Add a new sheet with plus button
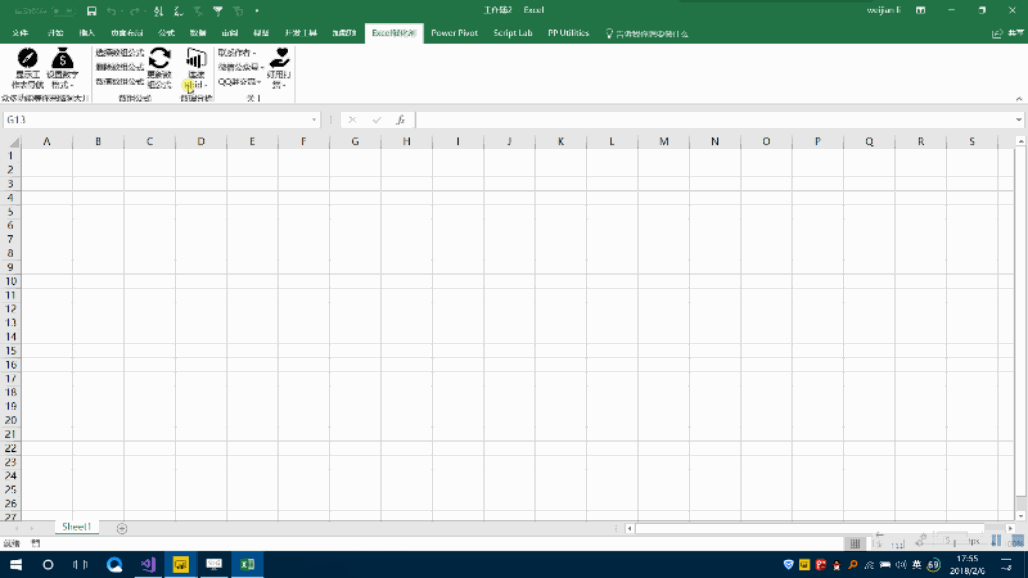The image size is (1028, 578). [122, 528]
